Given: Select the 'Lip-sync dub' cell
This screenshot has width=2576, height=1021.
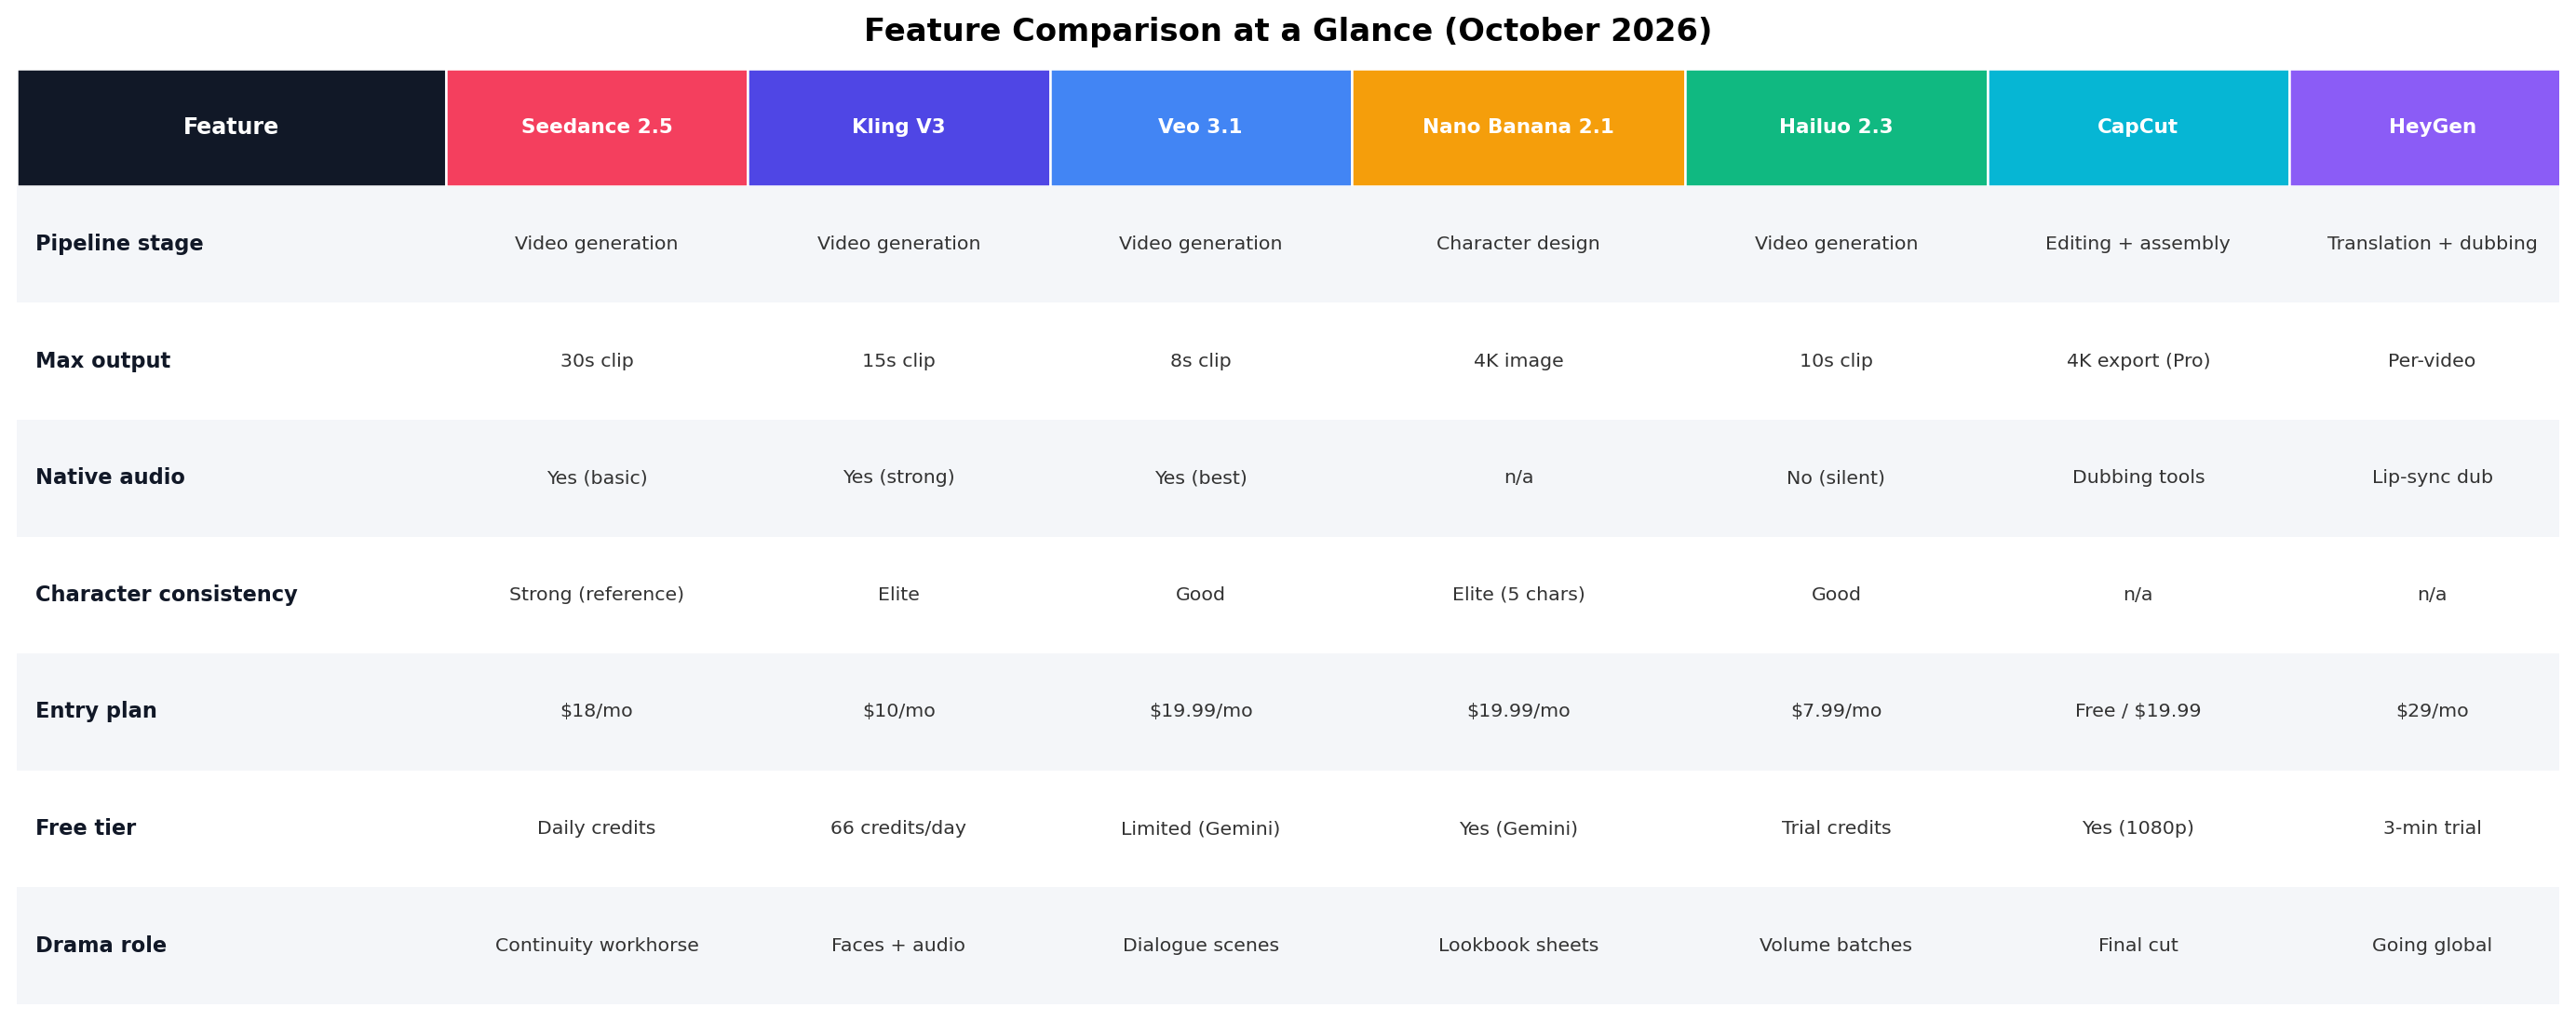Looking at the screenshot, I should click(2432, 478).
